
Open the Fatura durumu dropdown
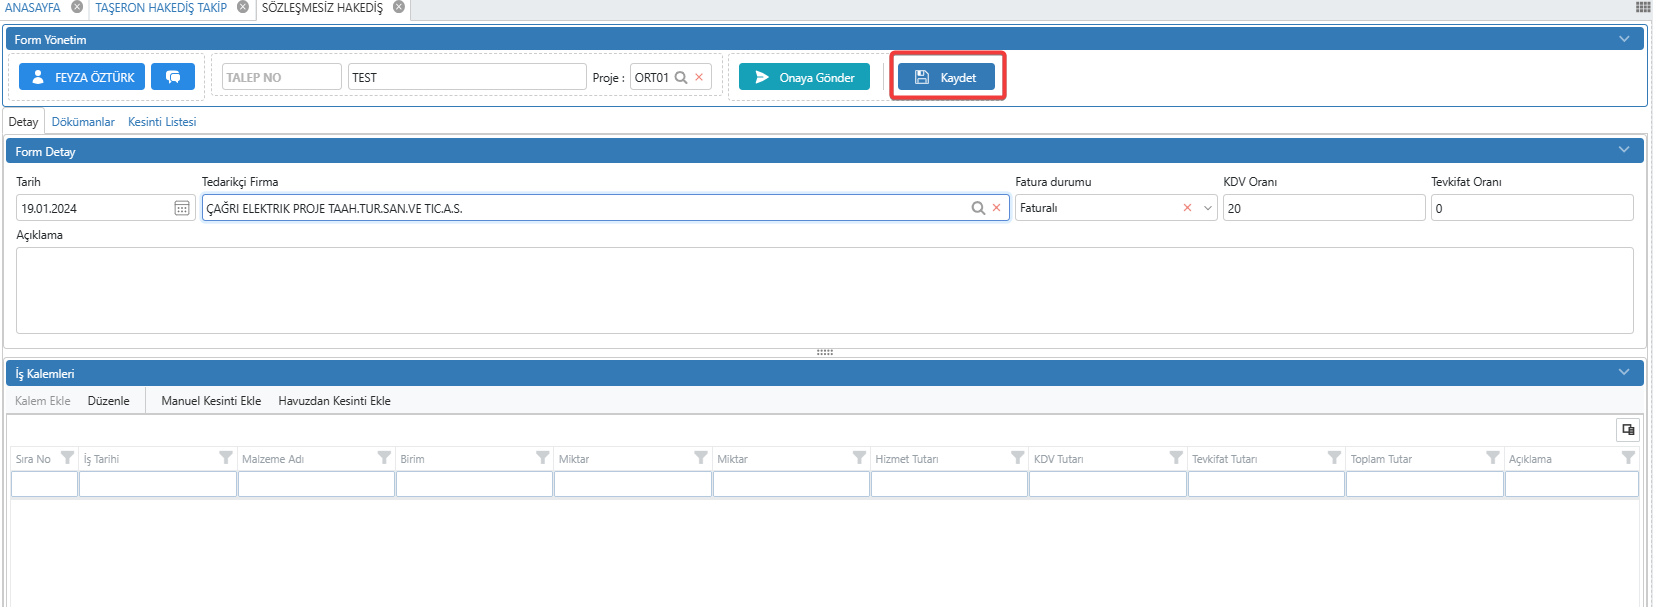tap(1208, 208)
